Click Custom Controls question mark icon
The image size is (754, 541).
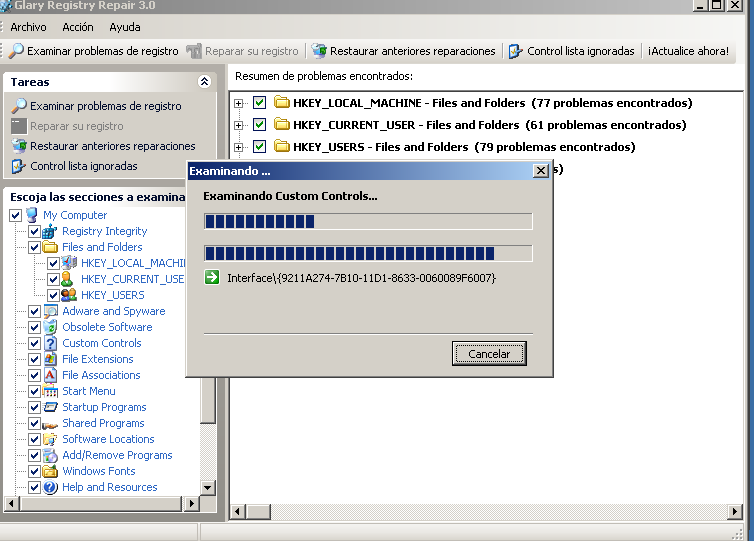point(50,343)
